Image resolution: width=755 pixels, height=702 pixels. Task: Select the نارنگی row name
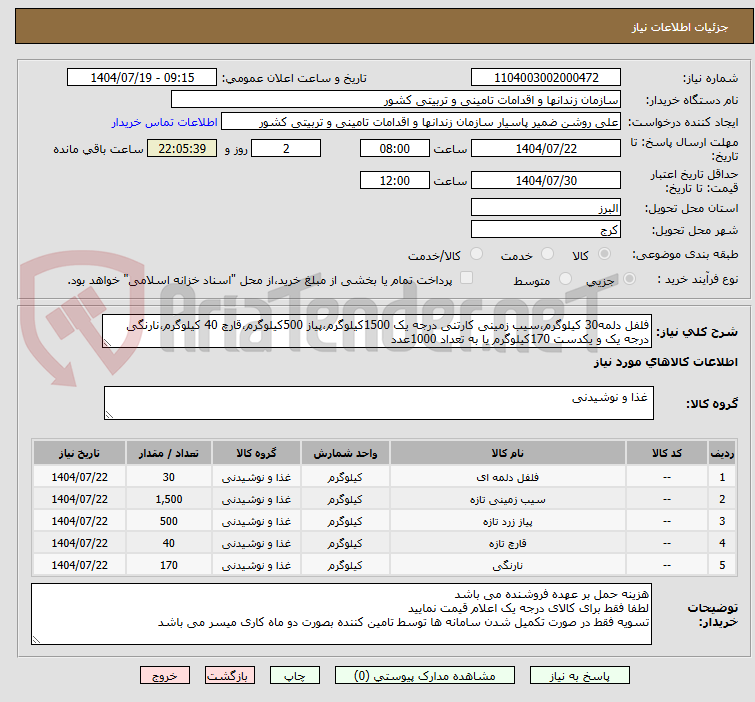point(508,565)
